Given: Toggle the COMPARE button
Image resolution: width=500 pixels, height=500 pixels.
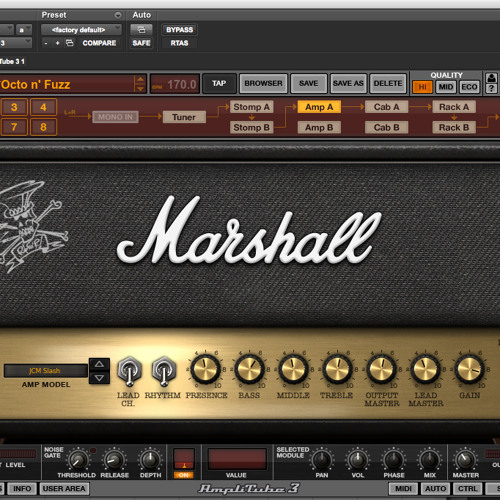Looking at the screenshot, I should 99,43.
